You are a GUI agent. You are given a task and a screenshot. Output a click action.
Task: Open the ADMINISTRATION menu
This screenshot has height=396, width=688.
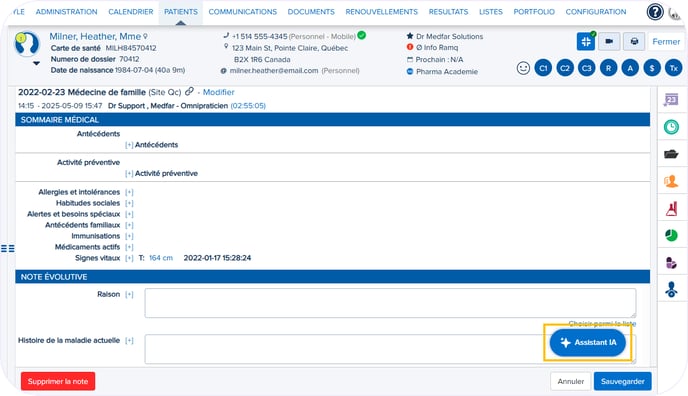point(66,12)
